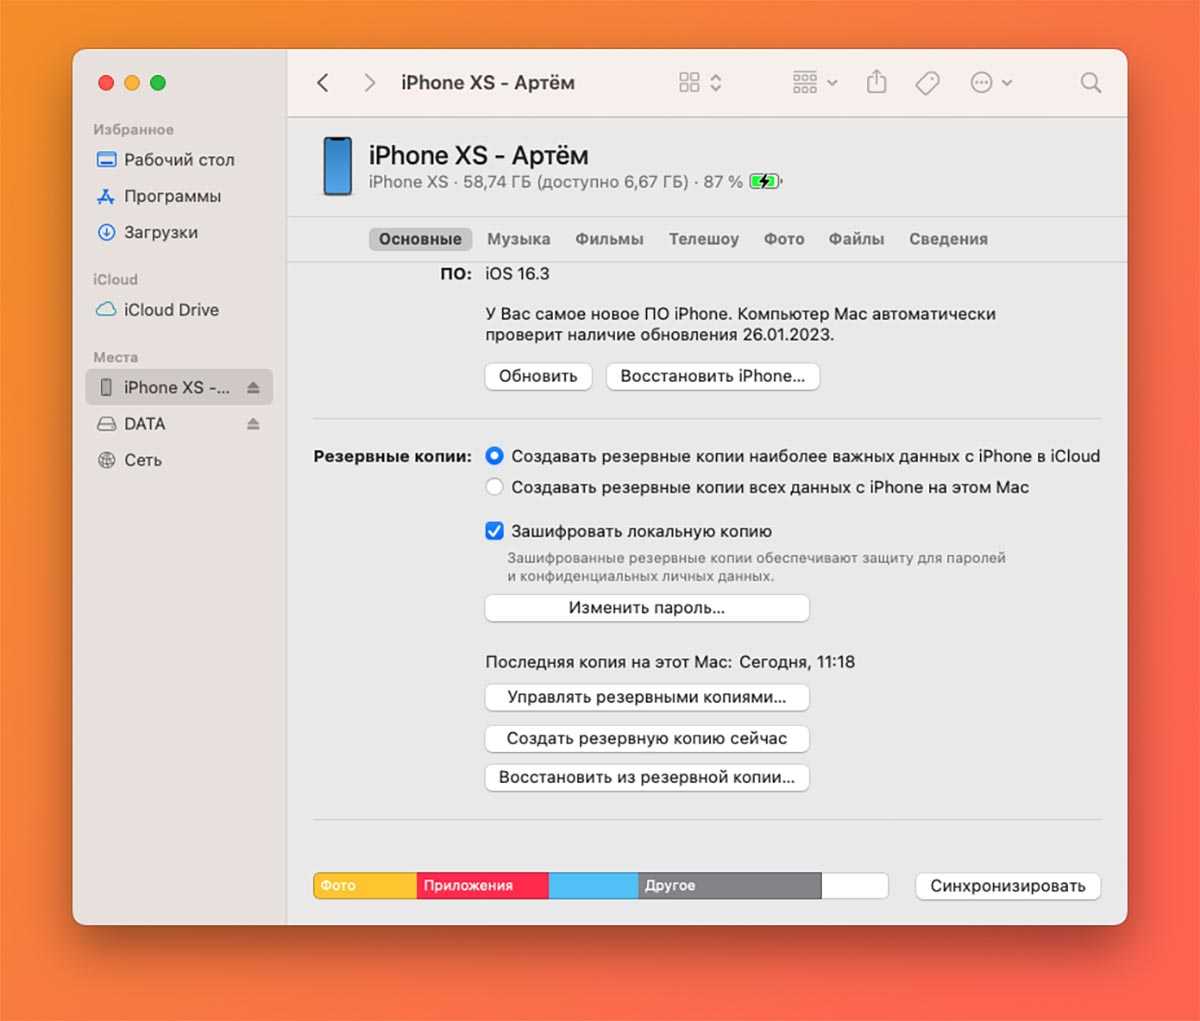Click the red Приложения storage segment
The image size is (1200, 1021).
(x=482, y=886)
